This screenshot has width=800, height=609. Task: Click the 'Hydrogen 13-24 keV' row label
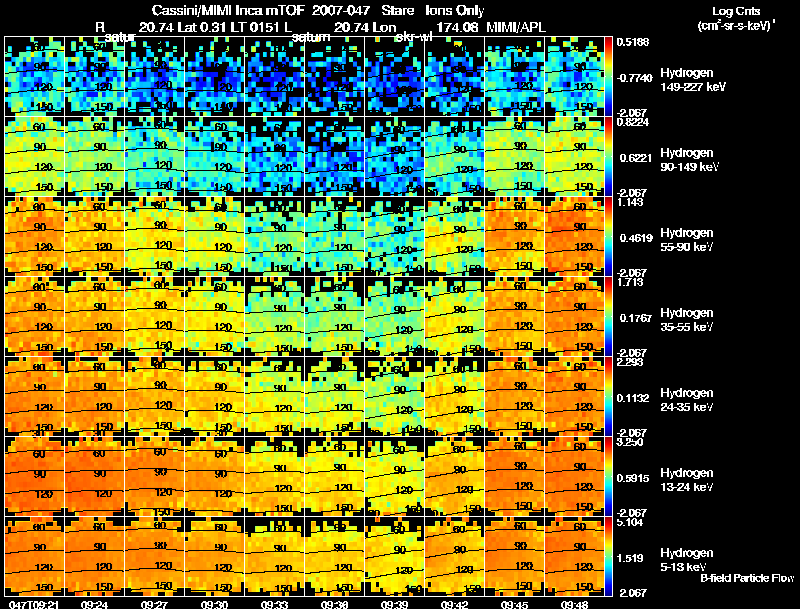pos(687,479)
